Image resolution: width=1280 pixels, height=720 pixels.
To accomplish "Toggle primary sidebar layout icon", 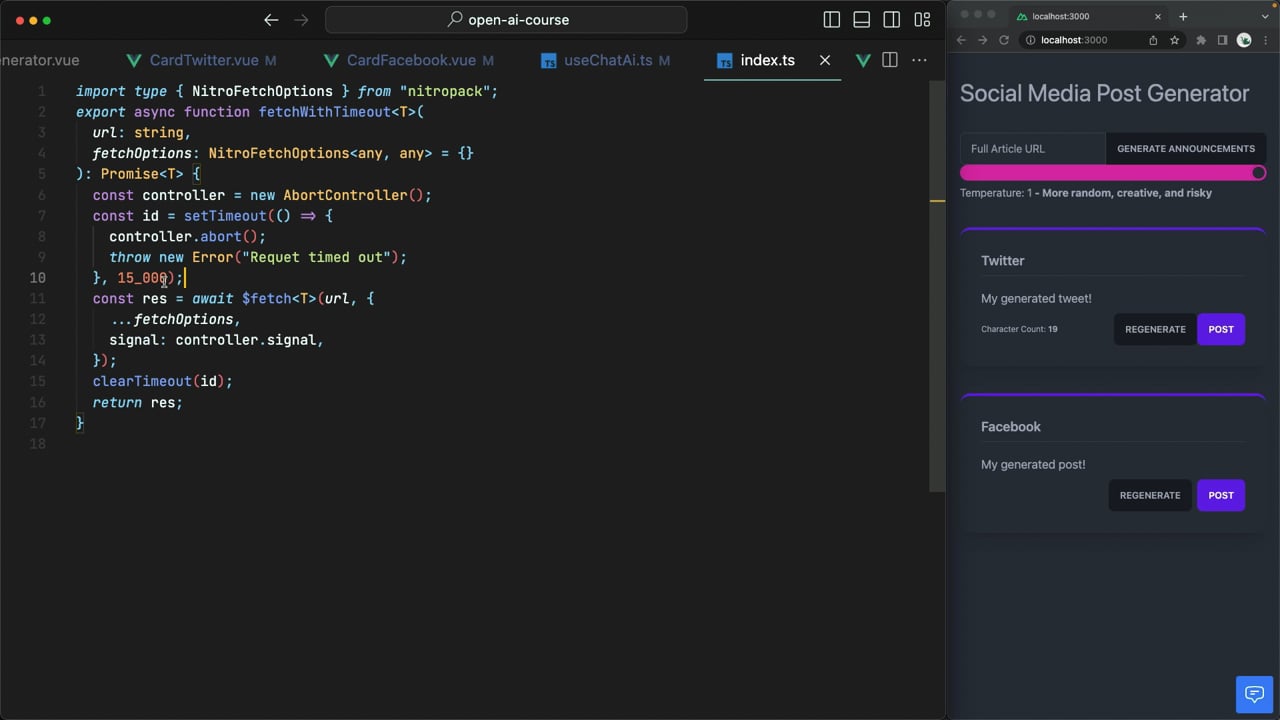I will (x=831, y=20).
